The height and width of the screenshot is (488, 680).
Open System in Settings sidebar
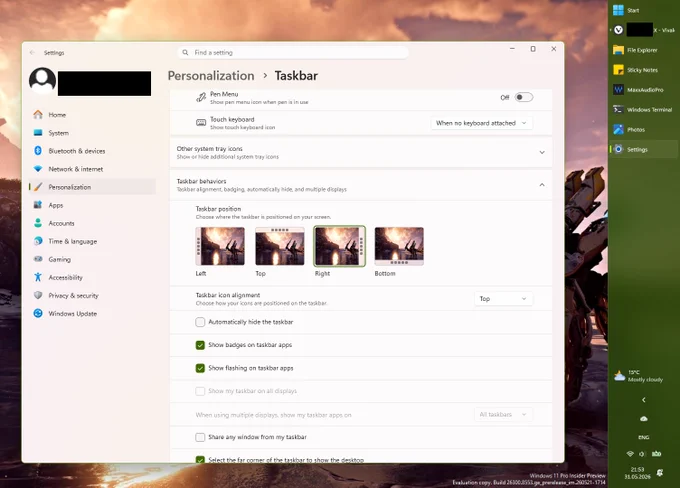(x=92, y=133)
